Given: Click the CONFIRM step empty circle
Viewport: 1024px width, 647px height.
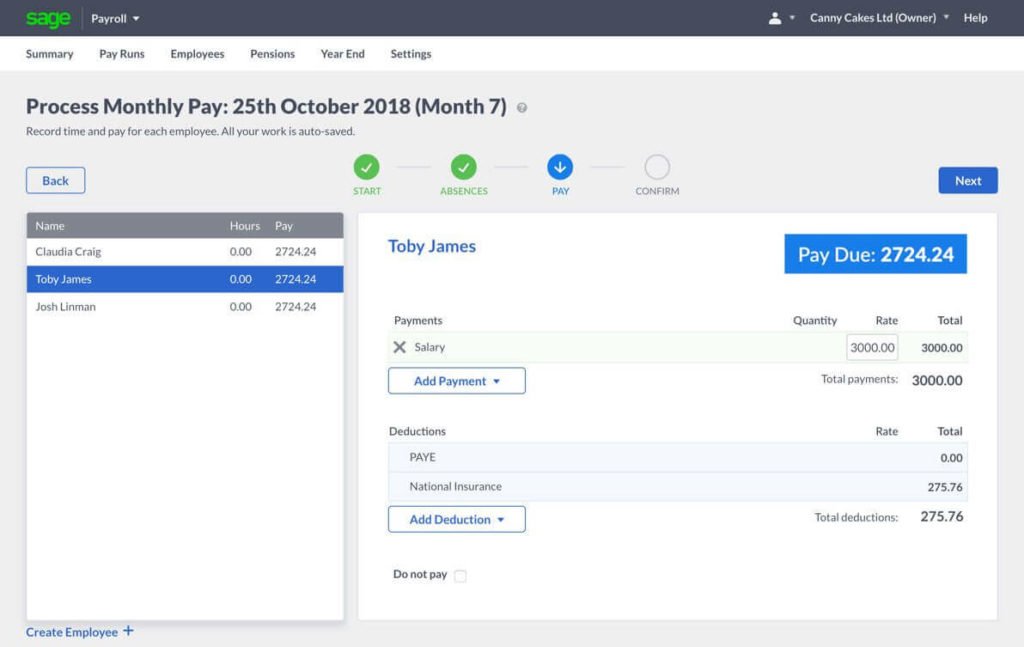Looking at the screenshot, I should coord(657,167).
